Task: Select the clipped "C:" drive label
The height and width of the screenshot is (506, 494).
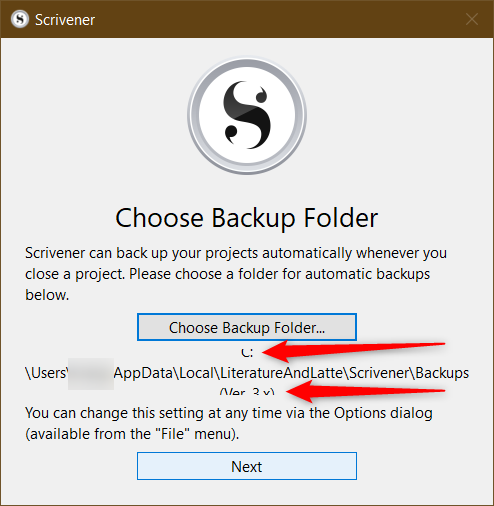Action: point(247,353)
